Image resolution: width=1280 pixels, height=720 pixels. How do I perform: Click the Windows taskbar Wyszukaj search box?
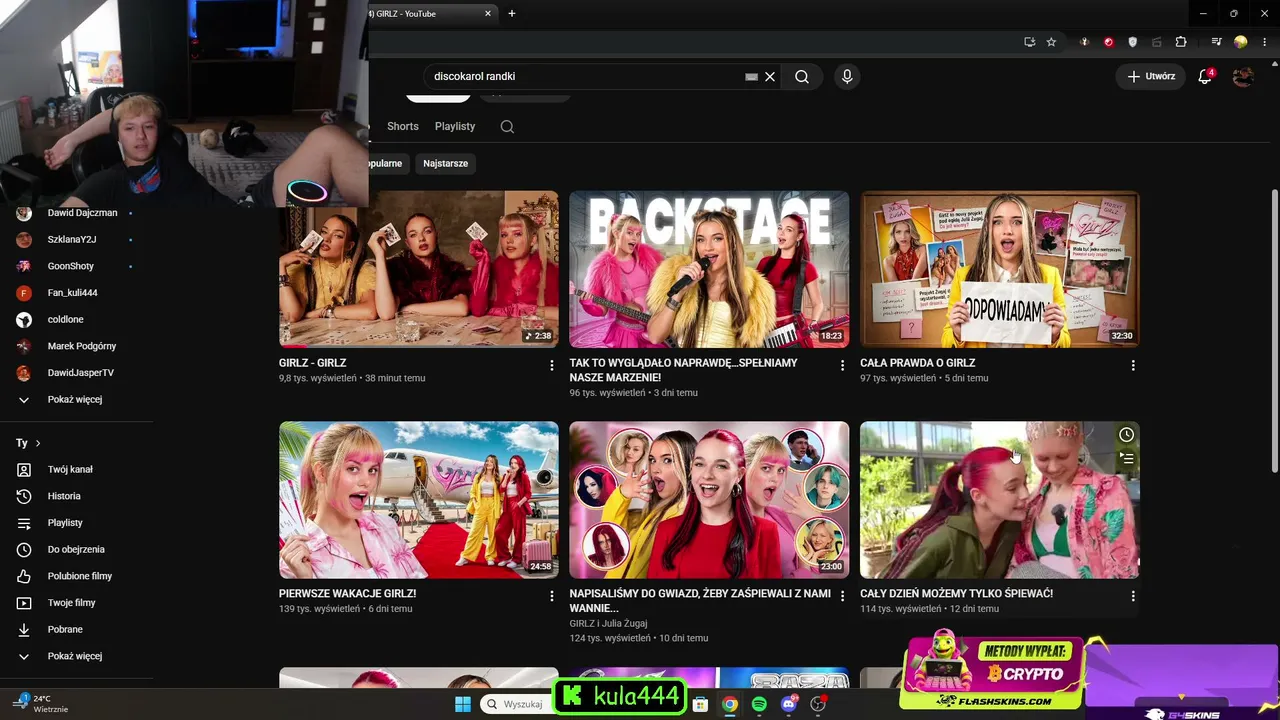tap(516, 704)
